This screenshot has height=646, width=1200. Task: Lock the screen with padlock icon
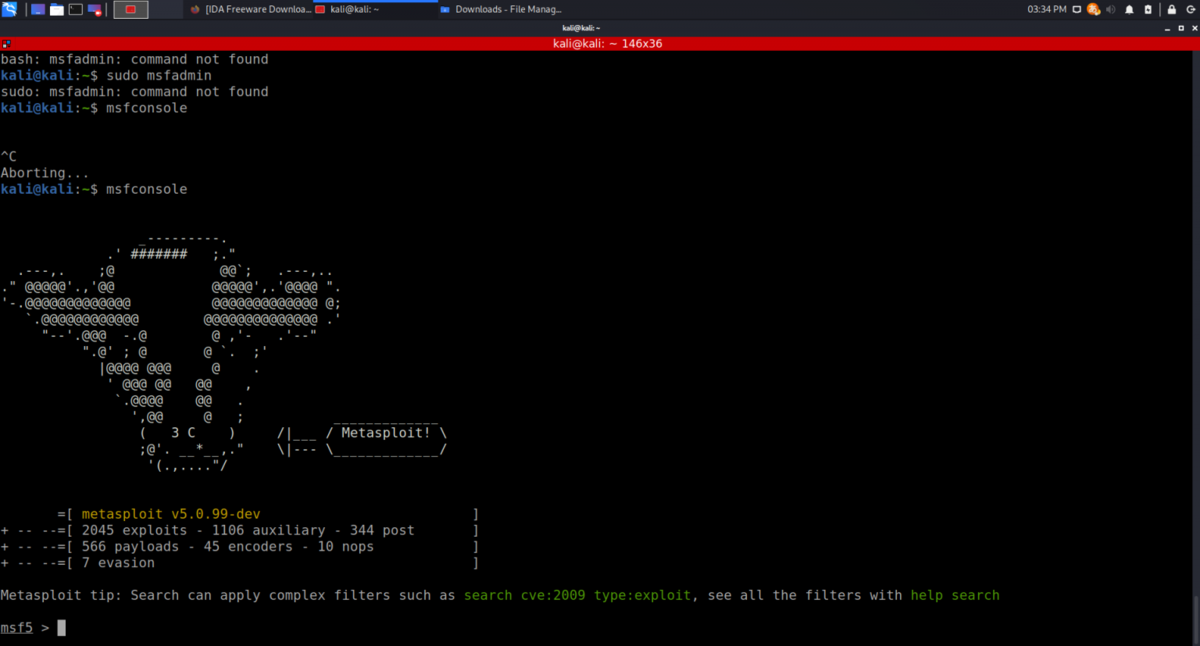click(1172, 10)
